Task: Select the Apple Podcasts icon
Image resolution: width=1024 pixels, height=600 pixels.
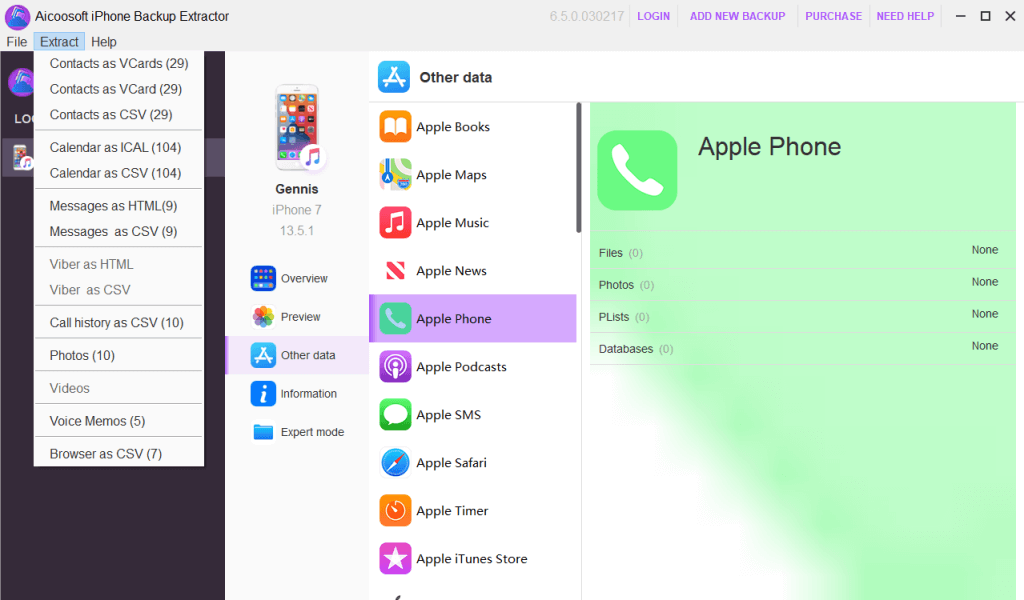Action: click(395, 367)
